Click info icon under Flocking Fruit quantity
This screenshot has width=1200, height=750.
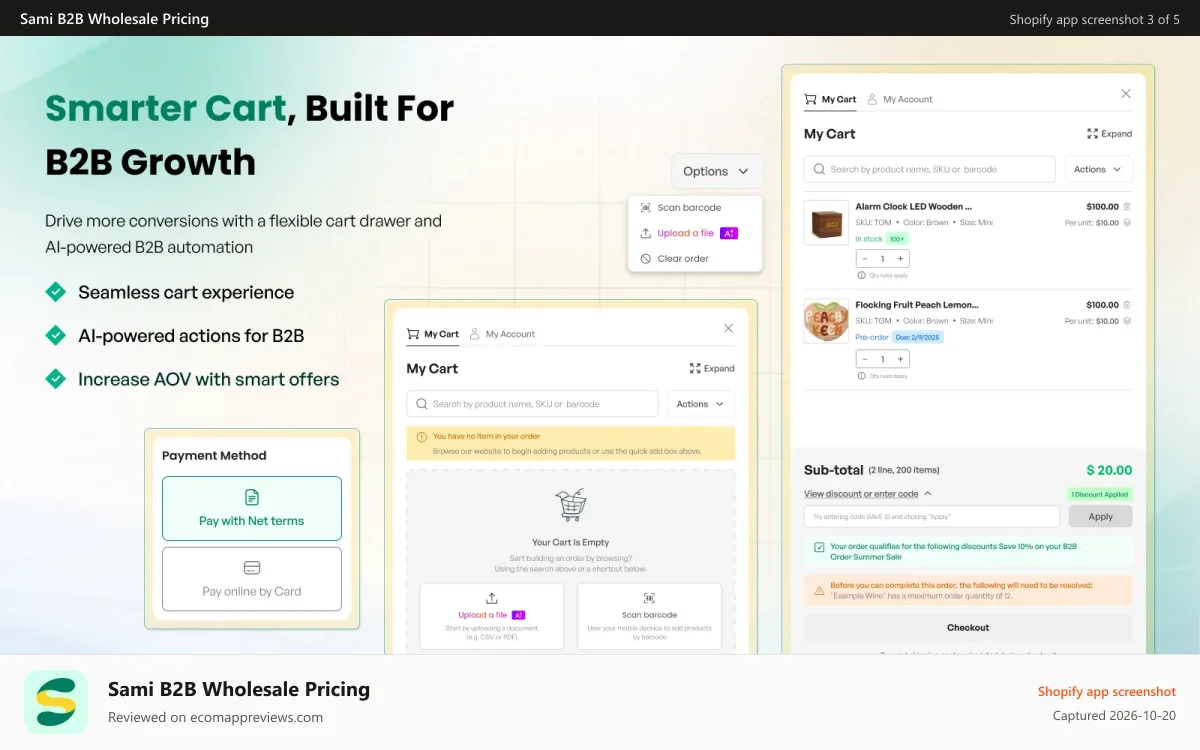pyautogui.click(x=861, y=376)
